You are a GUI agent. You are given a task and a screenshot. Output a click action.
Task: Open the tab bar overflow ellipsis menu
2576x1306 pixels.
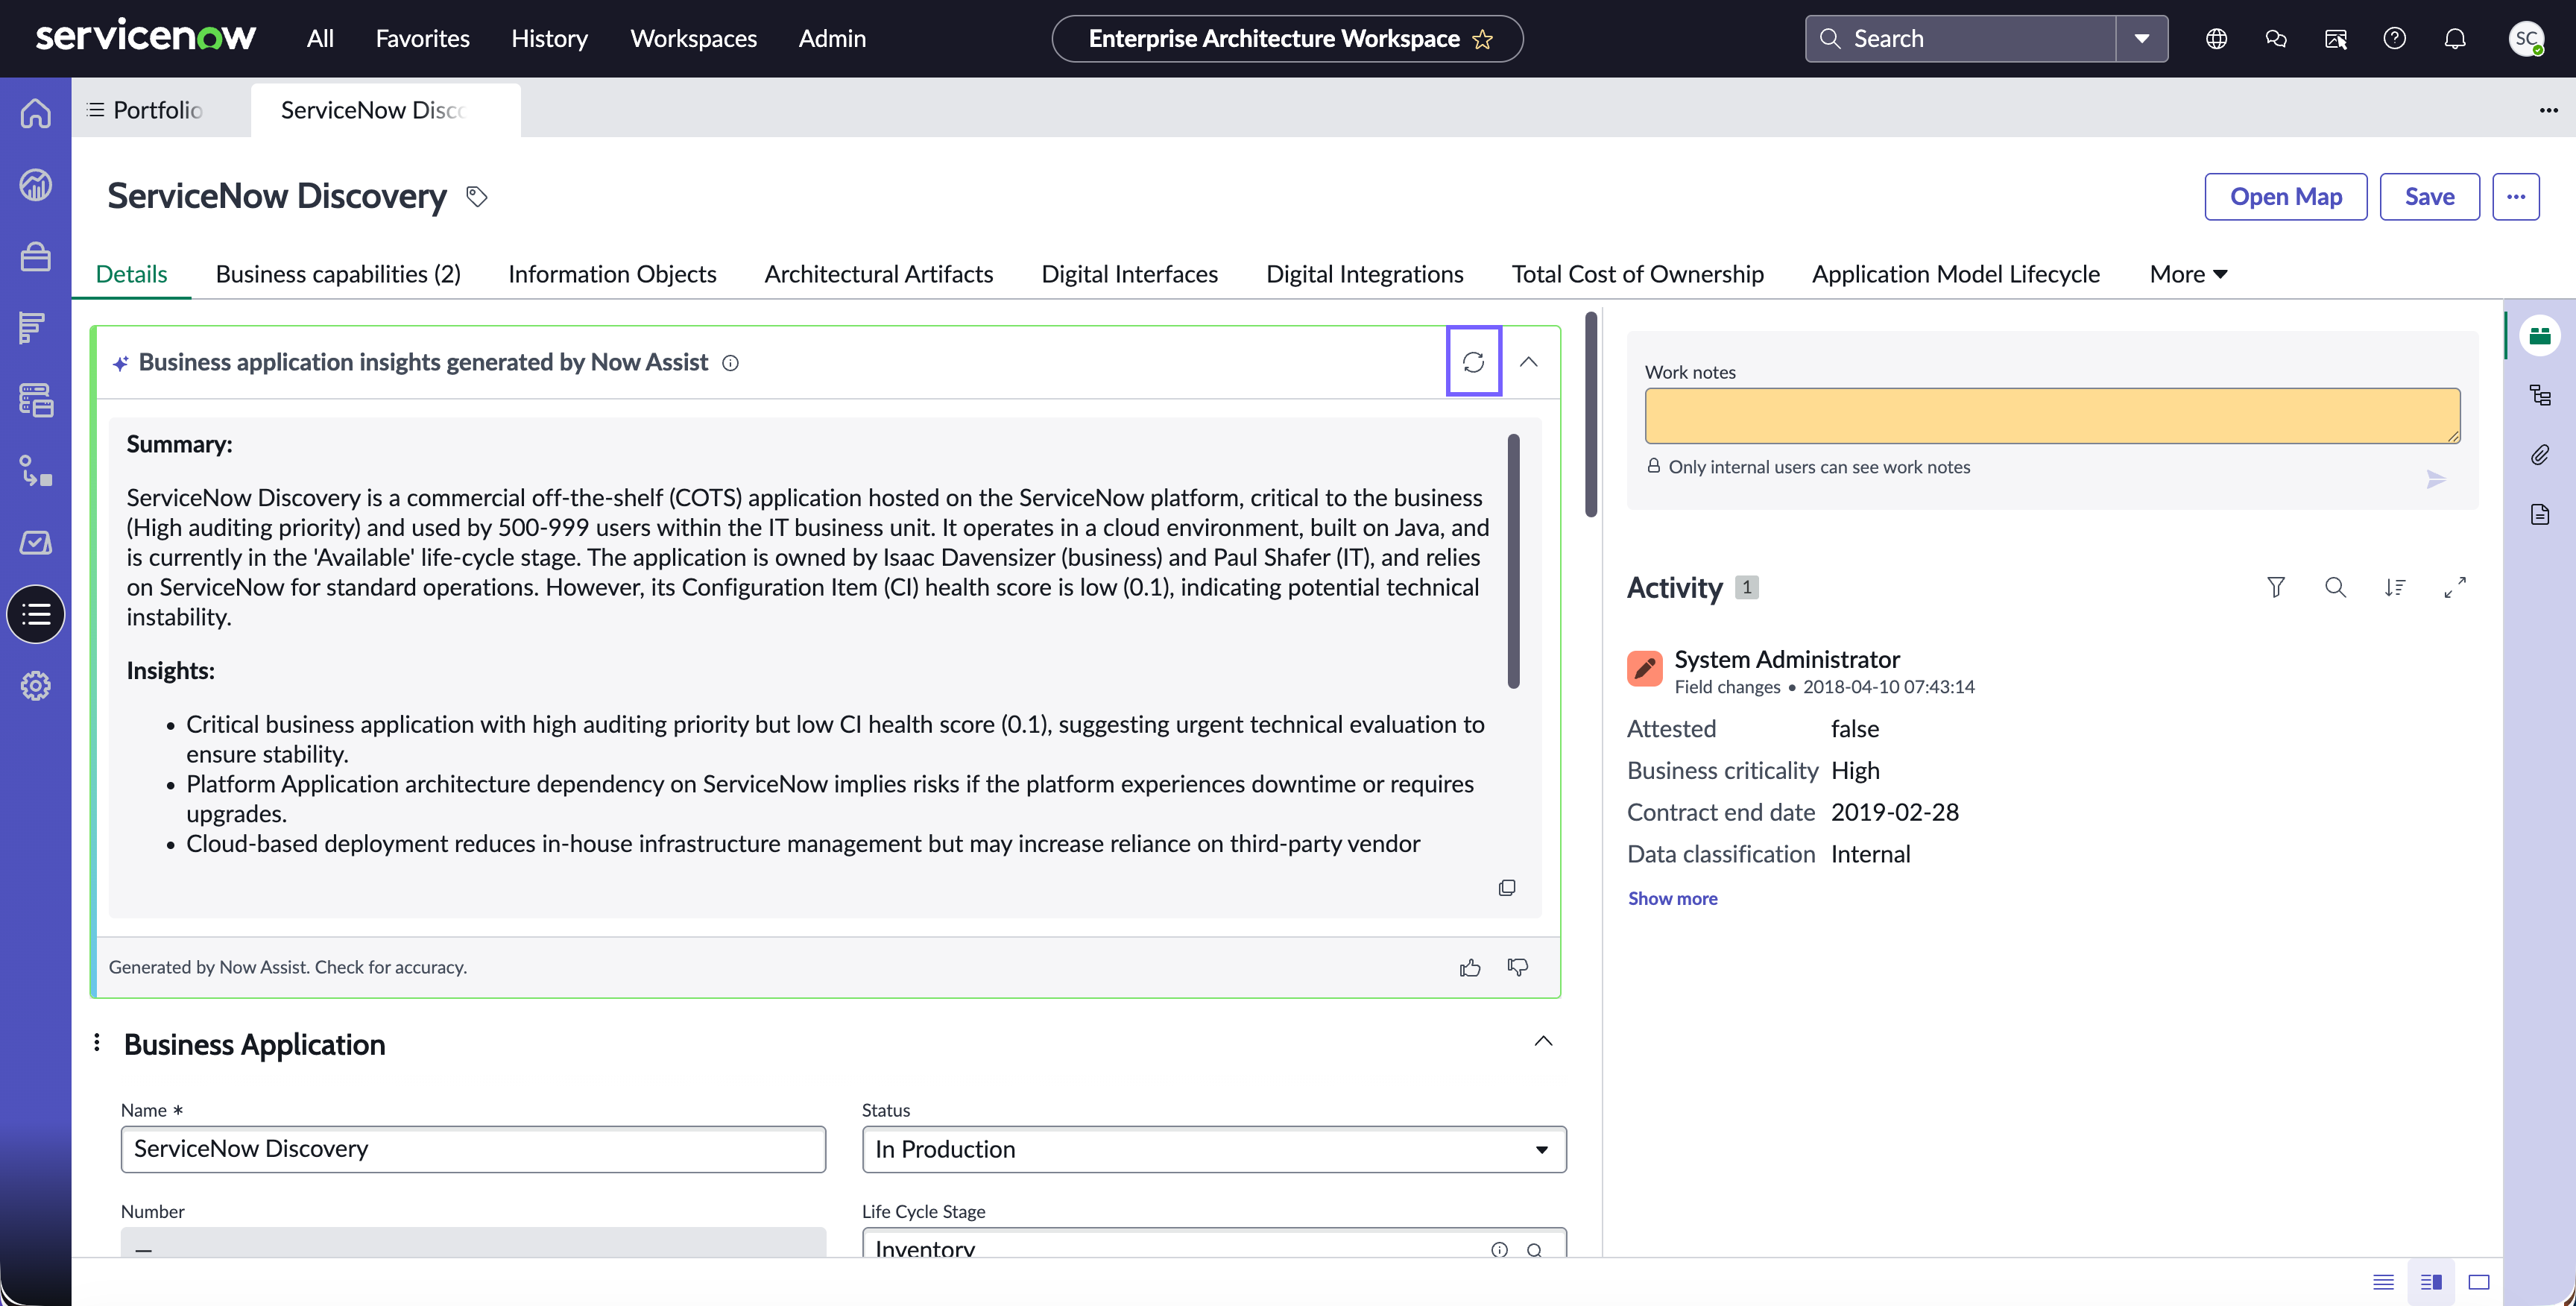(x=2549, y=110)
